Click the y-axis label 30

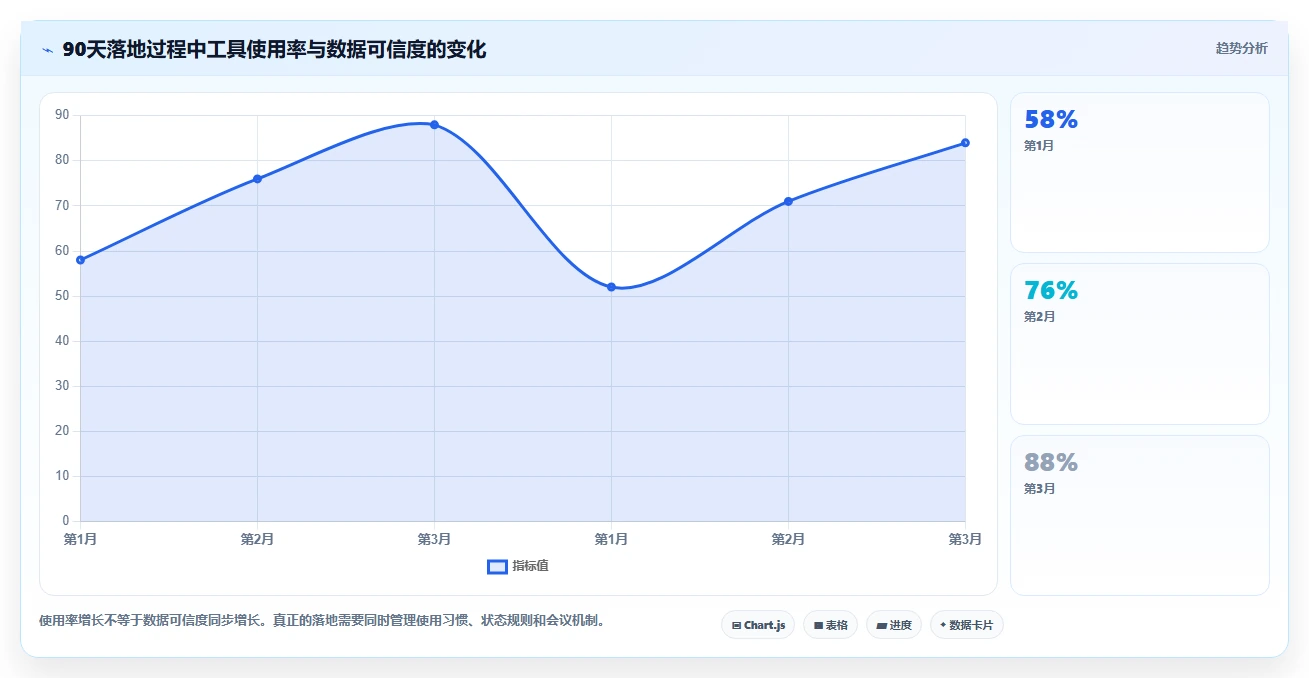point(62,386)
